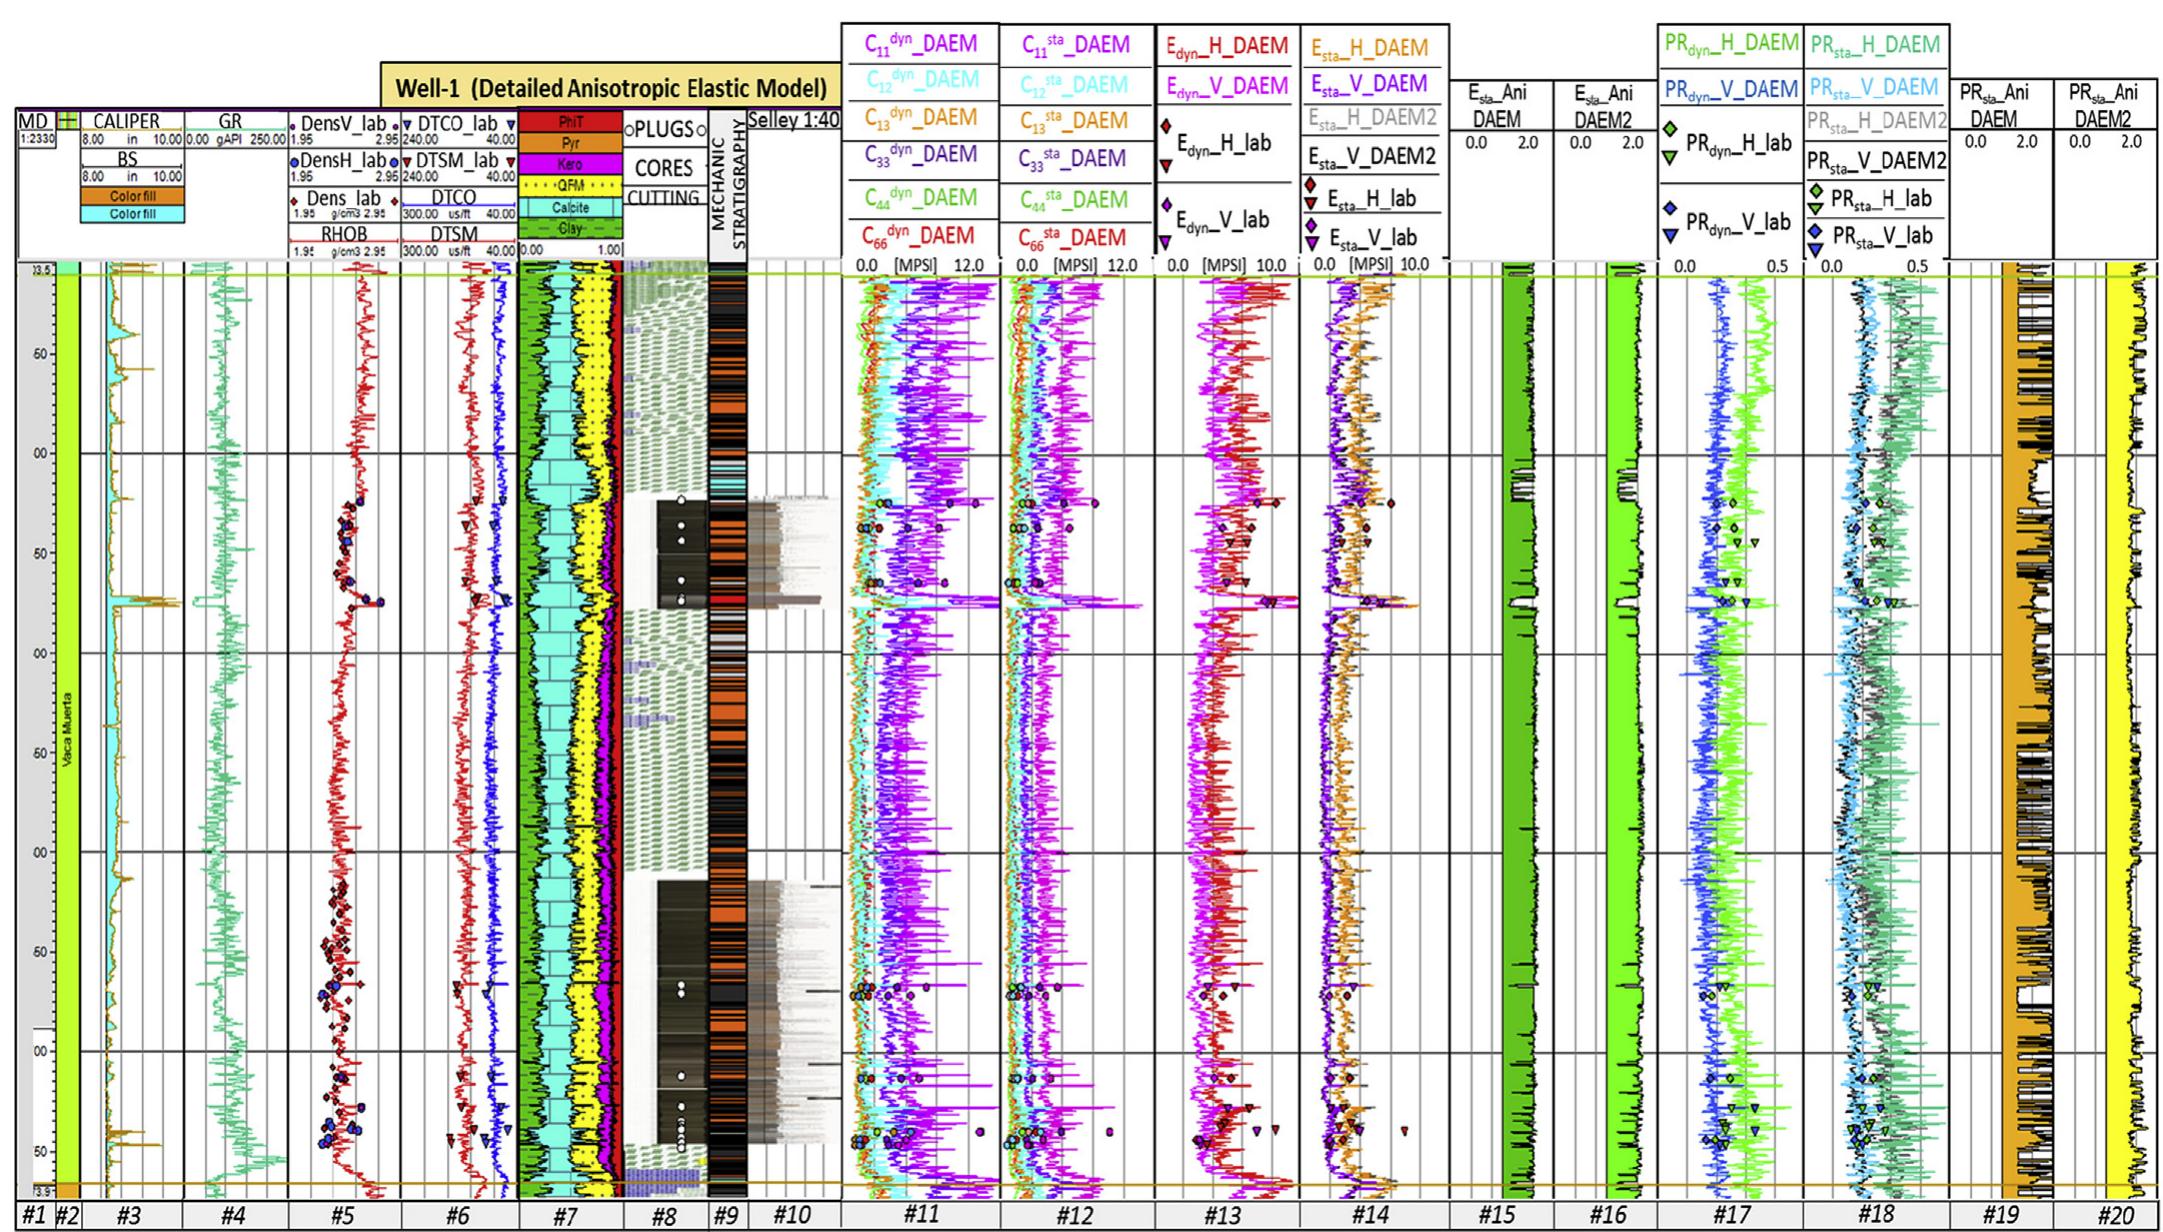
Task: Click the DTSM_lab legend label
Action: click(x=458, y=160)
